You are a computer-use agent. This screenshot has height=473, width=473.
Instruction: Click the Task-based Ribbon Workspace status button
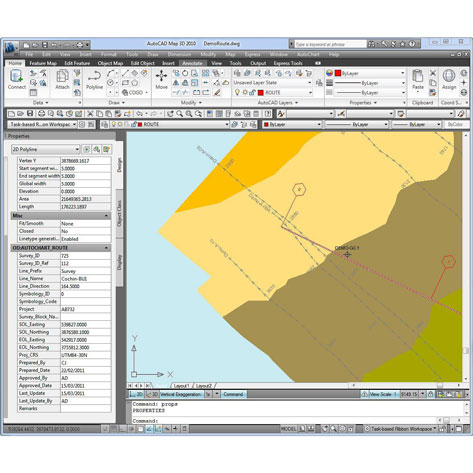[x=401, y=429]
